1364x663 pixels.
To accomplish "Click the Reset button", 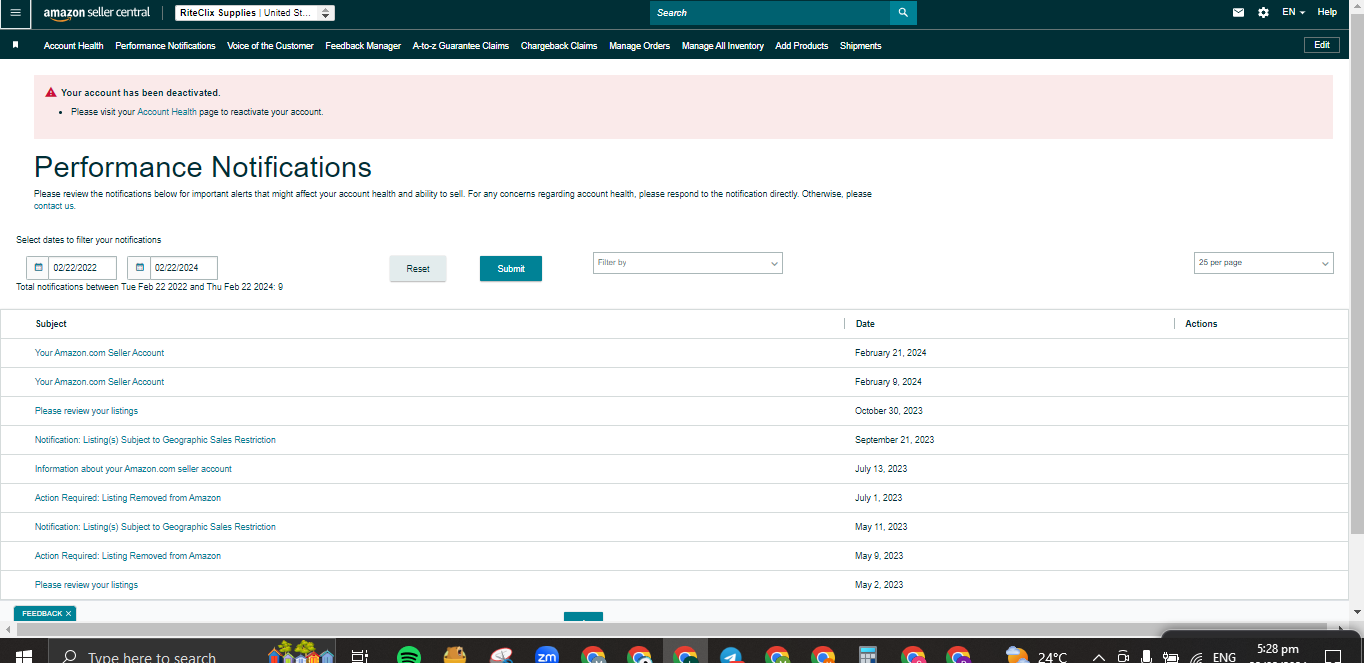I will [x=418, y=268].
